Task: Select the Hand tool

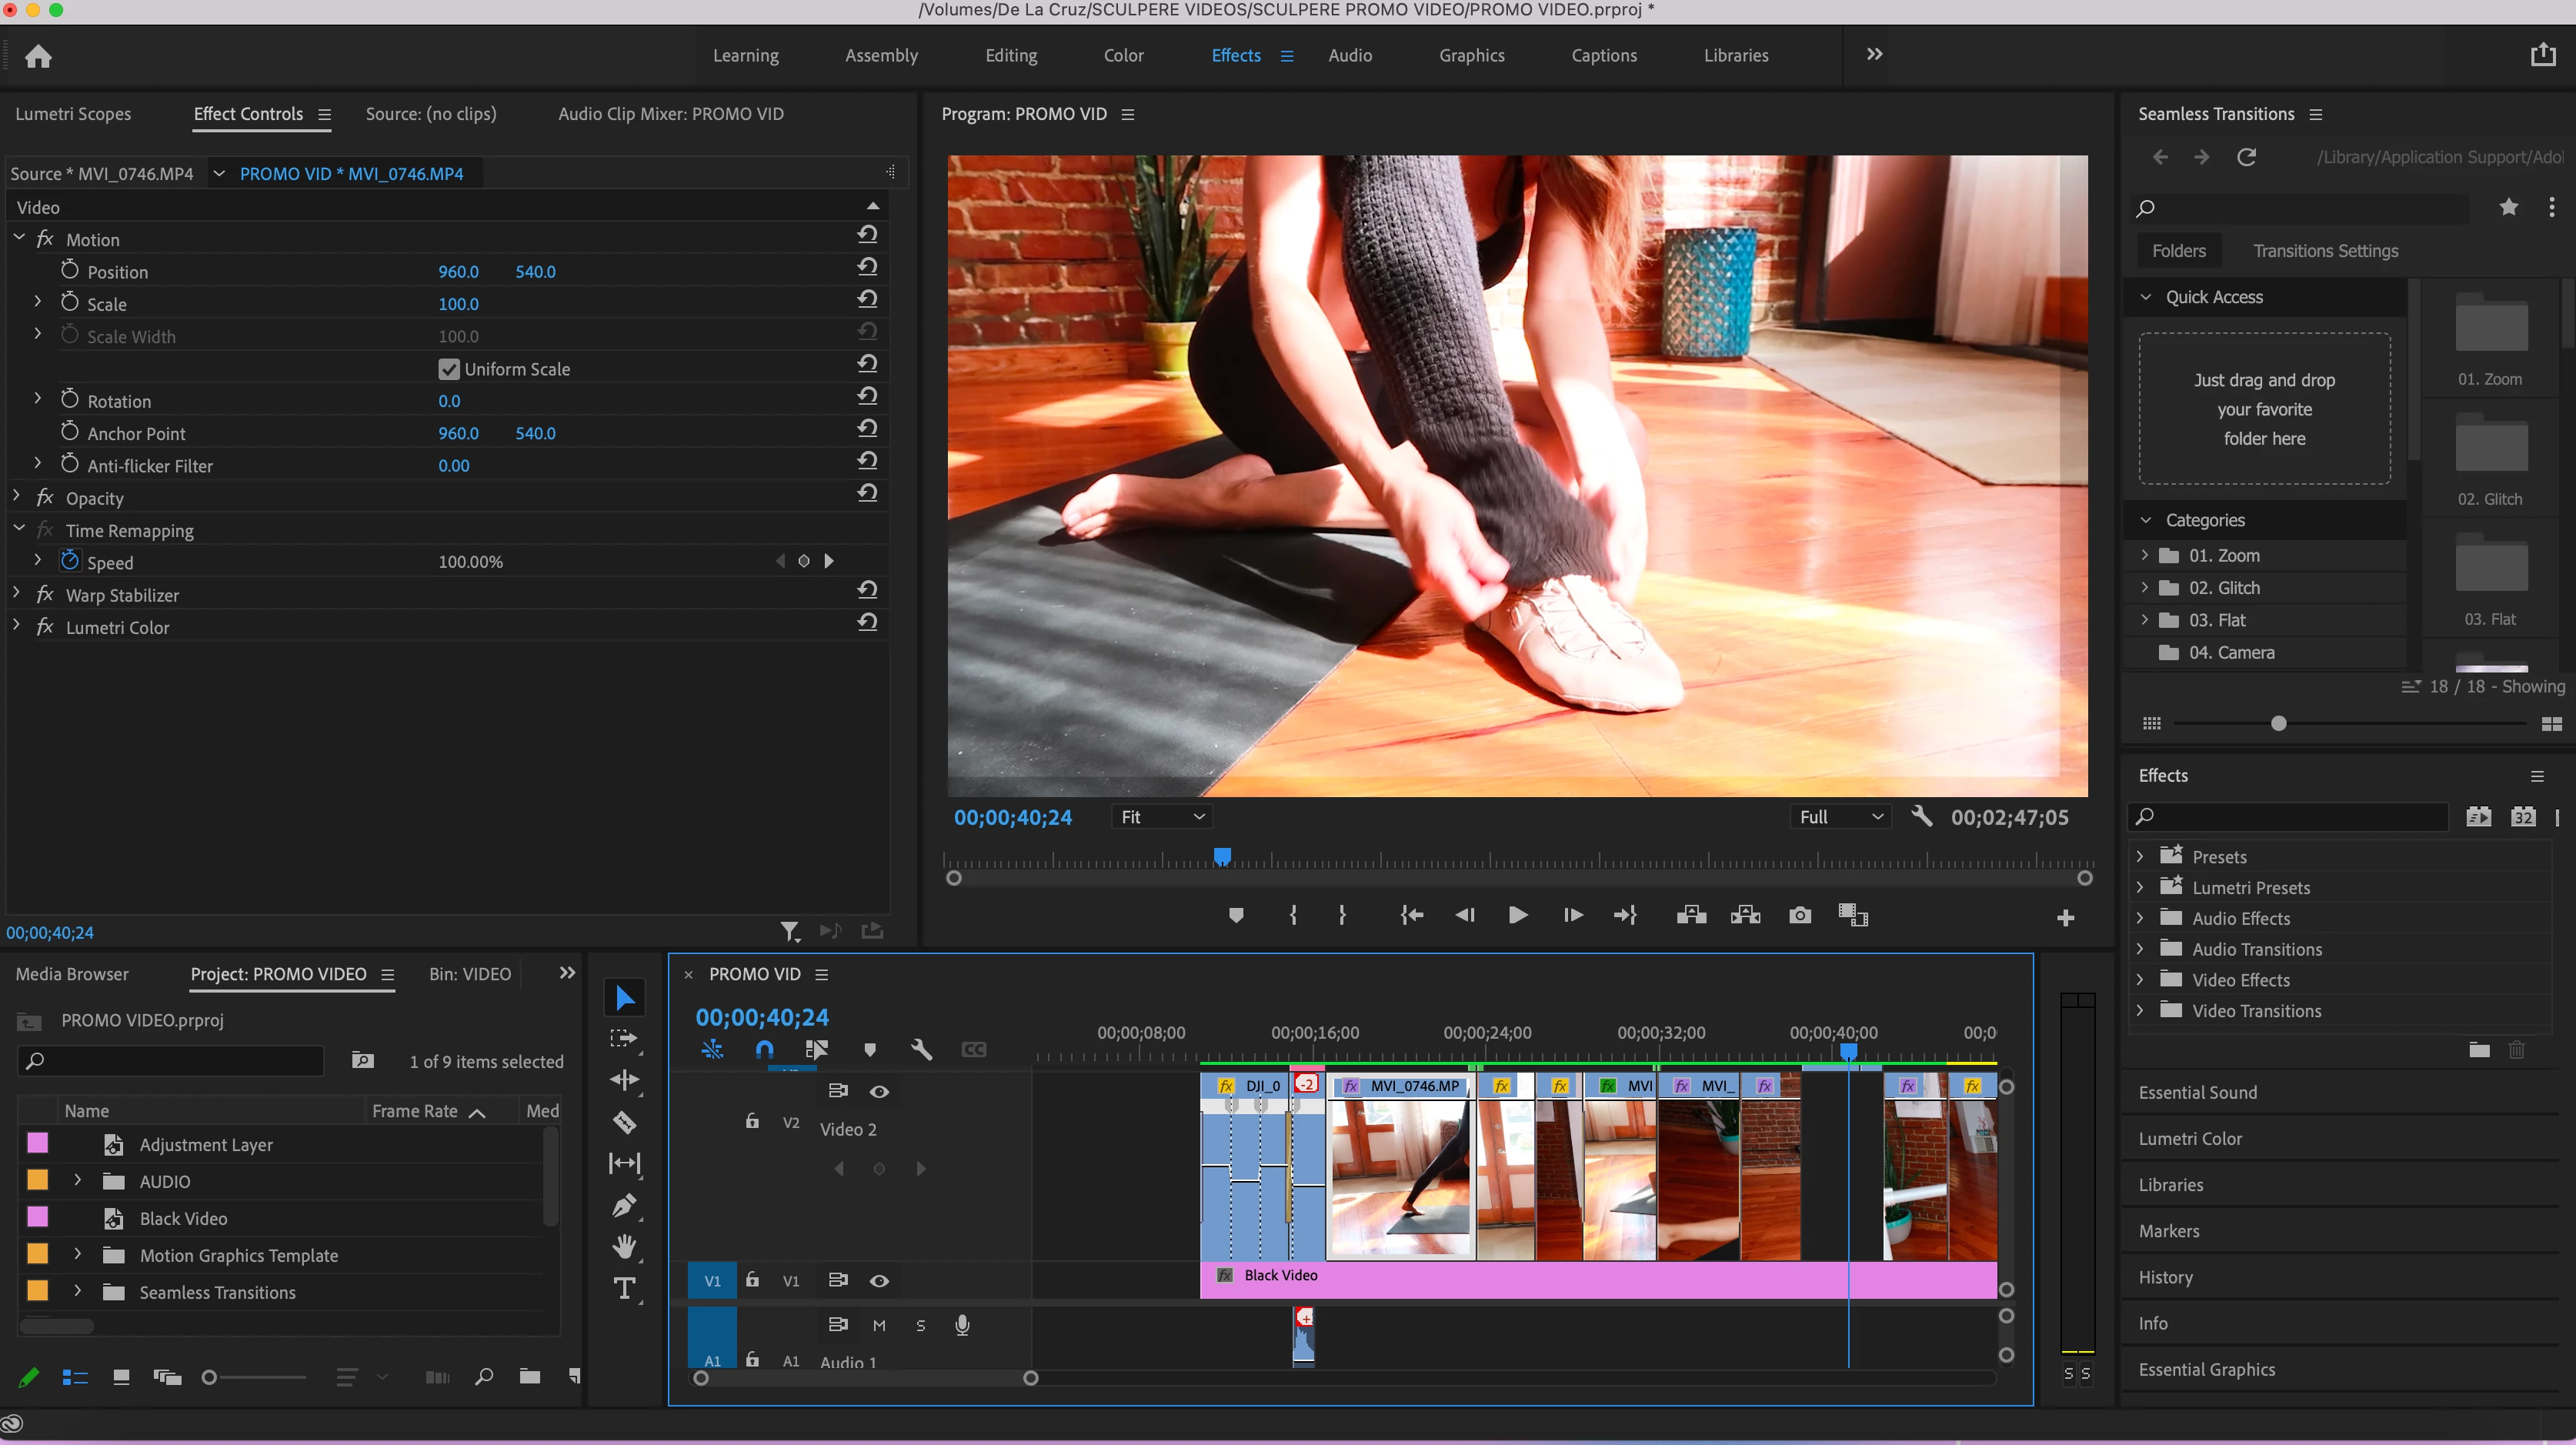Action: click(x=624, y=1246)
